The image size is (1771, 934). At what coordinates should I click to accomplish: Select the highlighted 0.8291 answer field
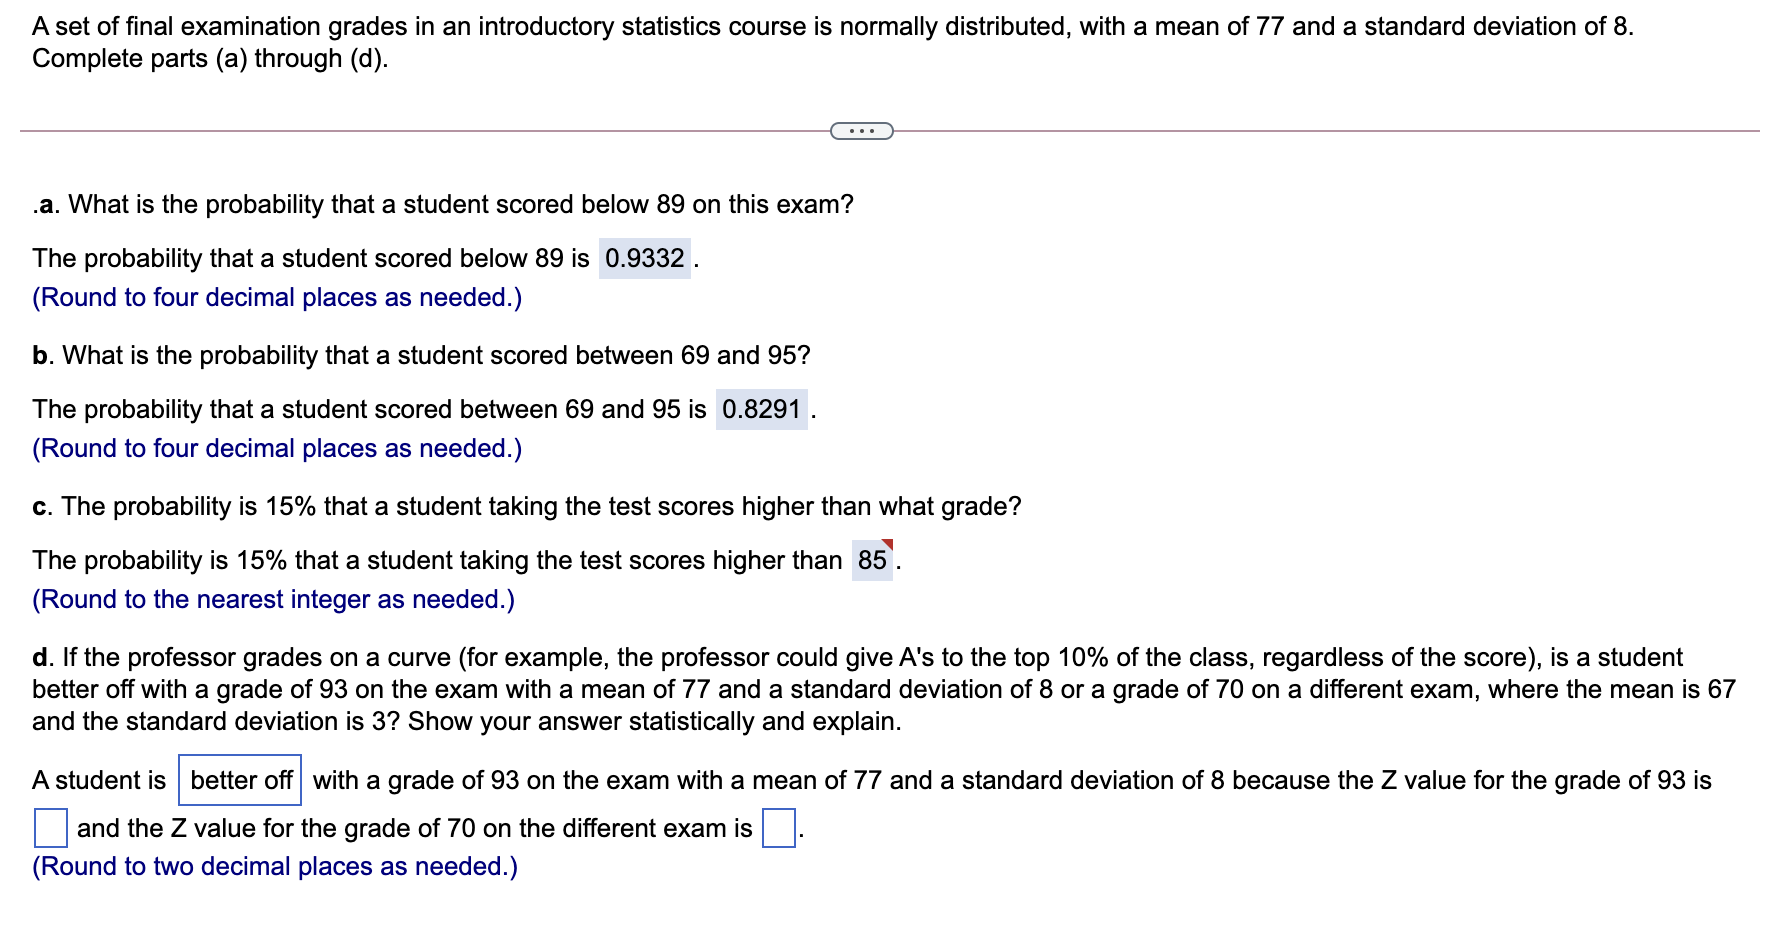click(762, 408)
